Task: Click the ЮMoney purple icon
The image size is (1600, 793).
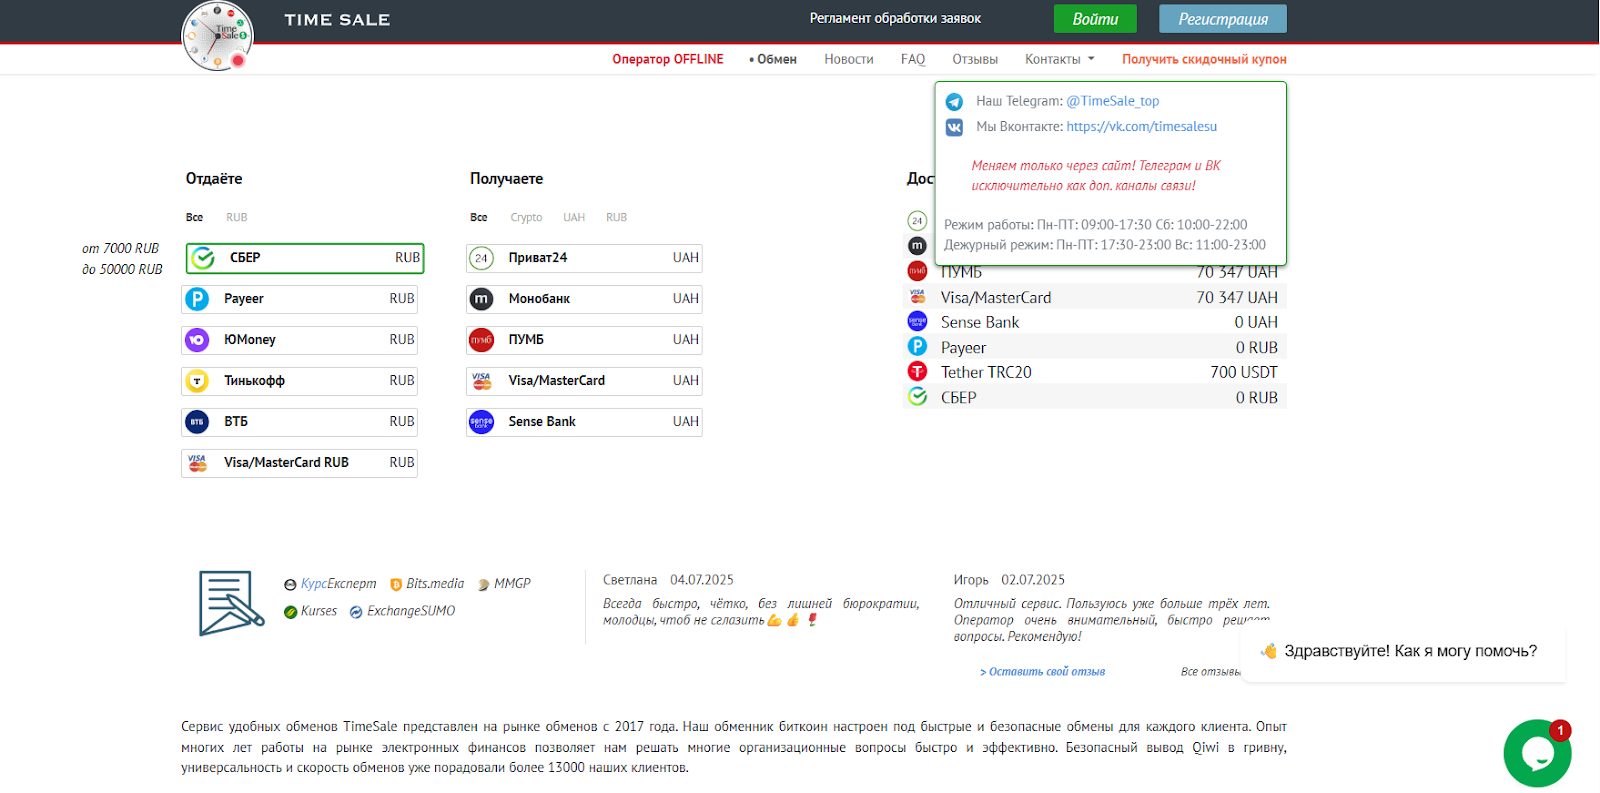Action: pos(197,340)
